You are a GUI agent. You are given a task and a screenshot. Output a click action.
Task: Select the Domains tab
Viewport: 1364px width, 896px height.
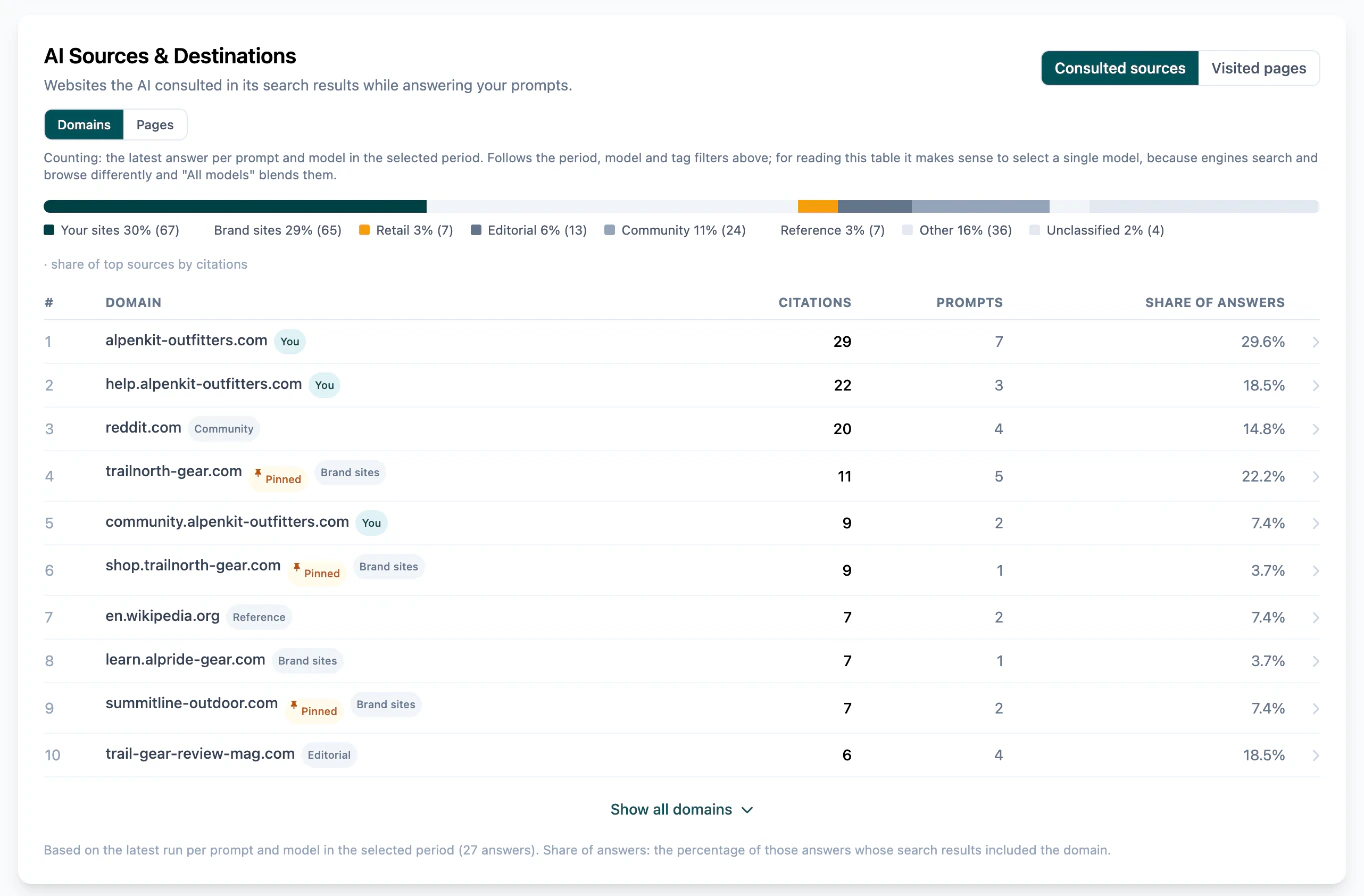click(x=84, y=125)
